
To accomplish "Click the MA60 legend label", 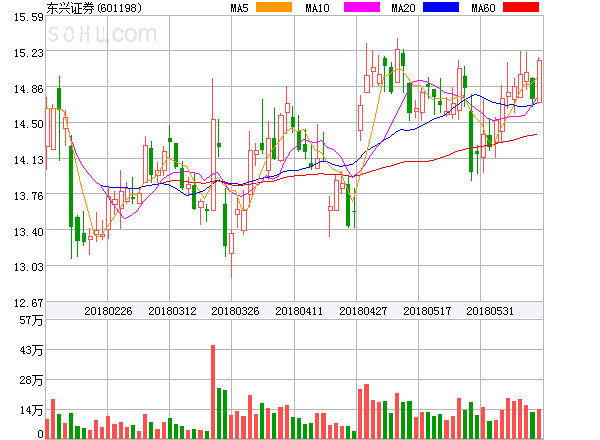I will pos(483,8).
